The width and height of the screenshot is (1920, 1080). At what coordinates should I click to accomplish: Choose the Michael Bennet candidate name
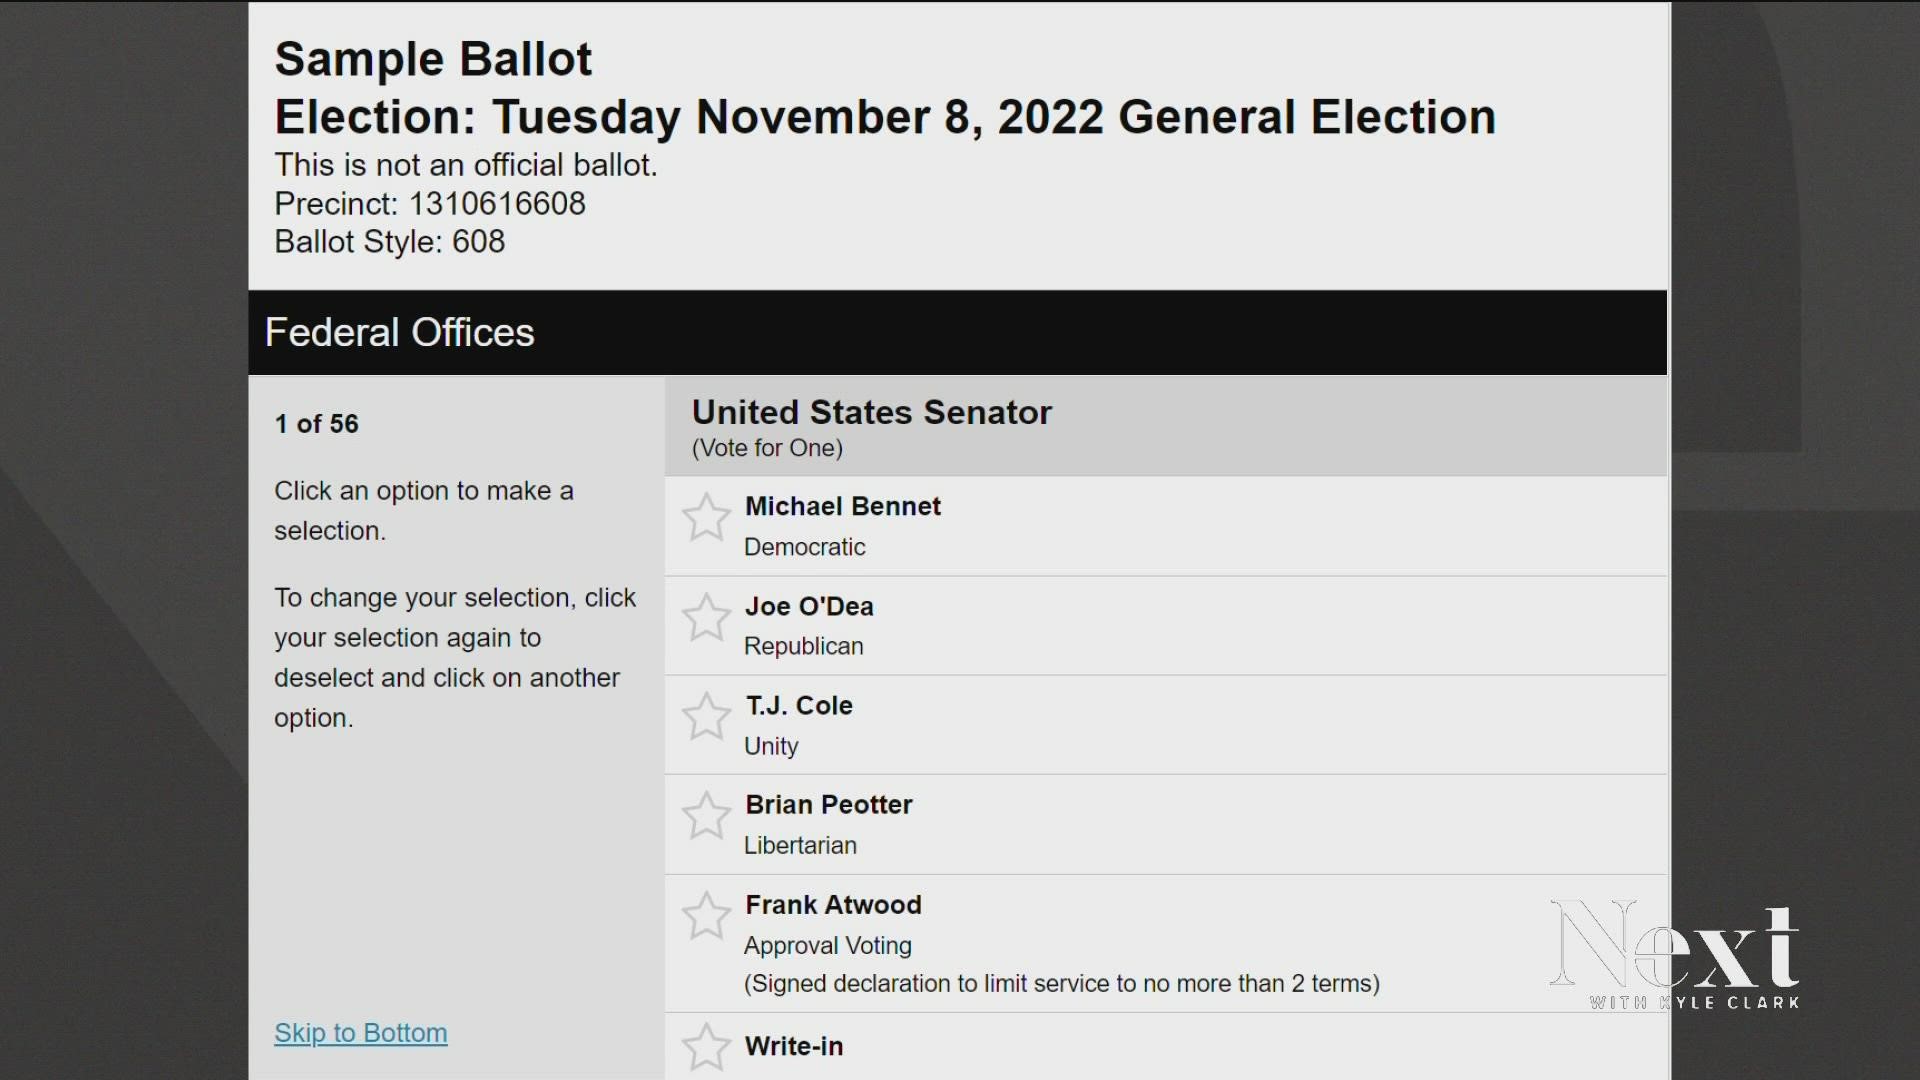(842, 507)
